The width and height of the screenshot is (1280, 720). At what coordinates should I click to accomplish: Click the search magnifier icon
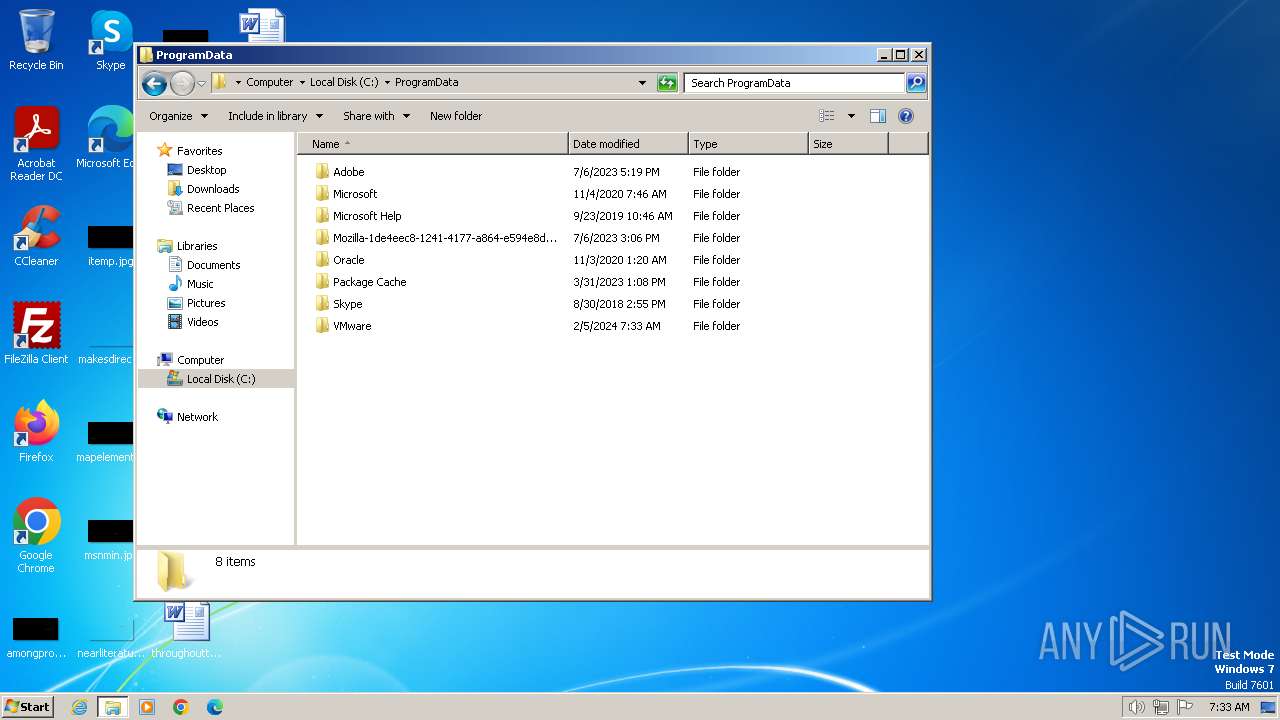[915, 83]
